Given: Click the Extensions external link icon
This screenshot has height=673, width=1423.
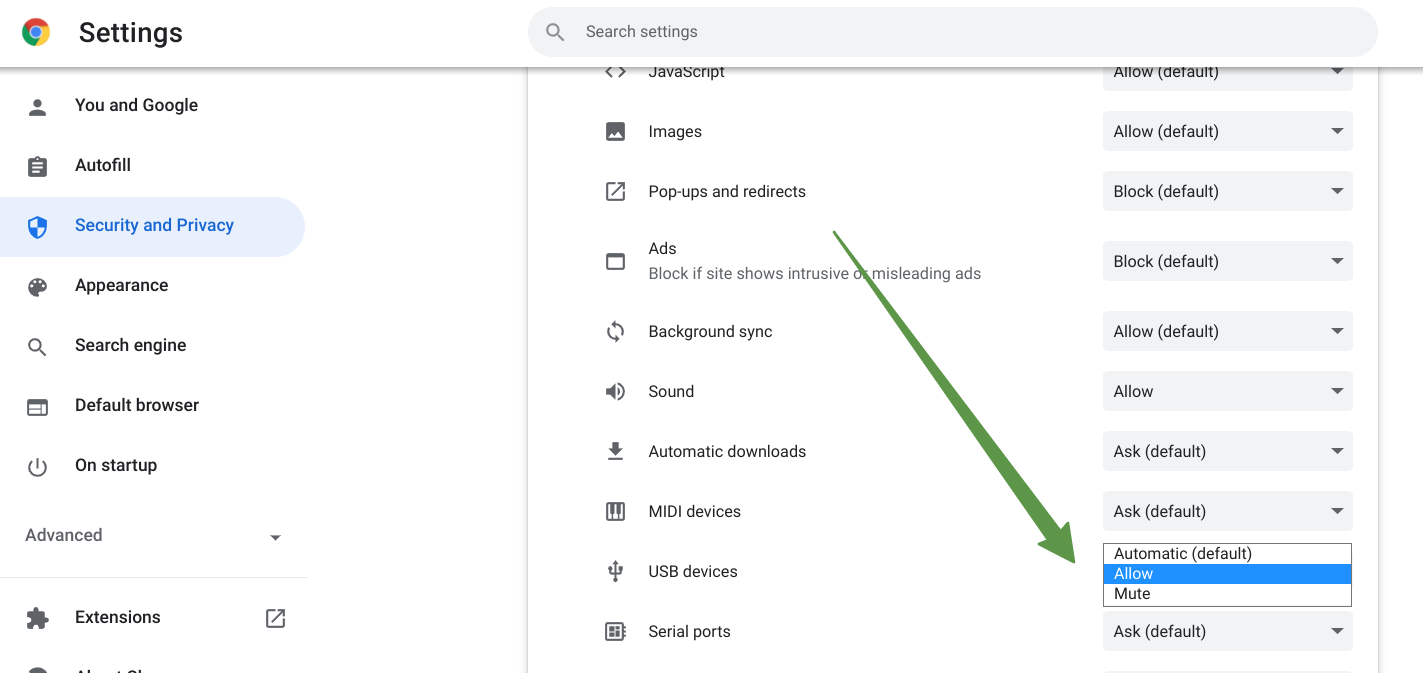Looking at the screenshot, I should click(x=275, y=618).
